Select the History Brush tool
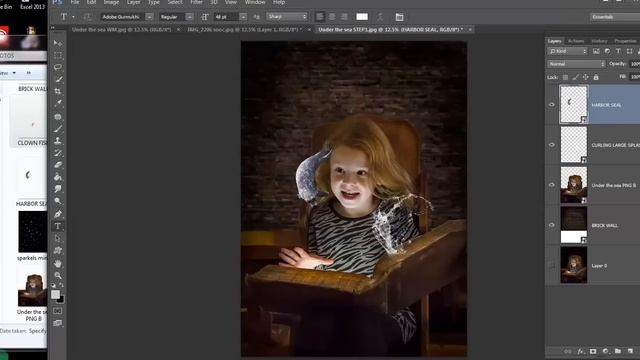The image size is (640, 360). (58, 153)
